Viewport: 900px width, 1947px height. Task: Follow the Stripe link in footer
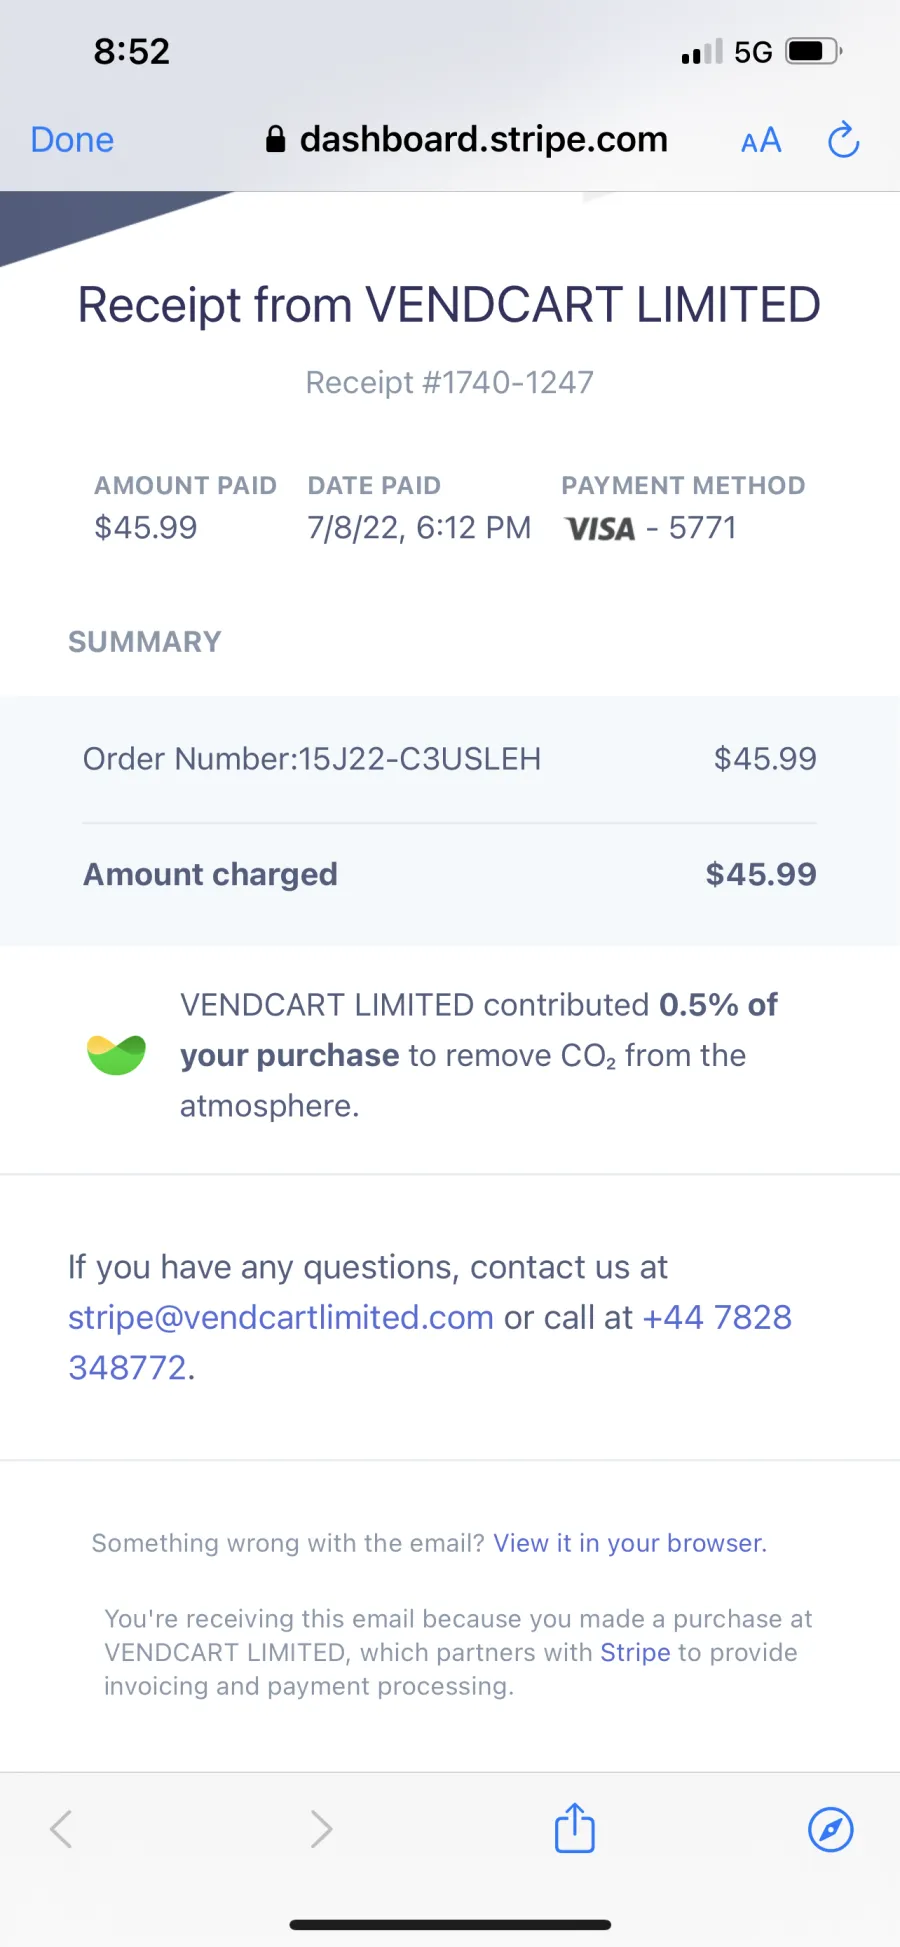[x=635, y=1652]
